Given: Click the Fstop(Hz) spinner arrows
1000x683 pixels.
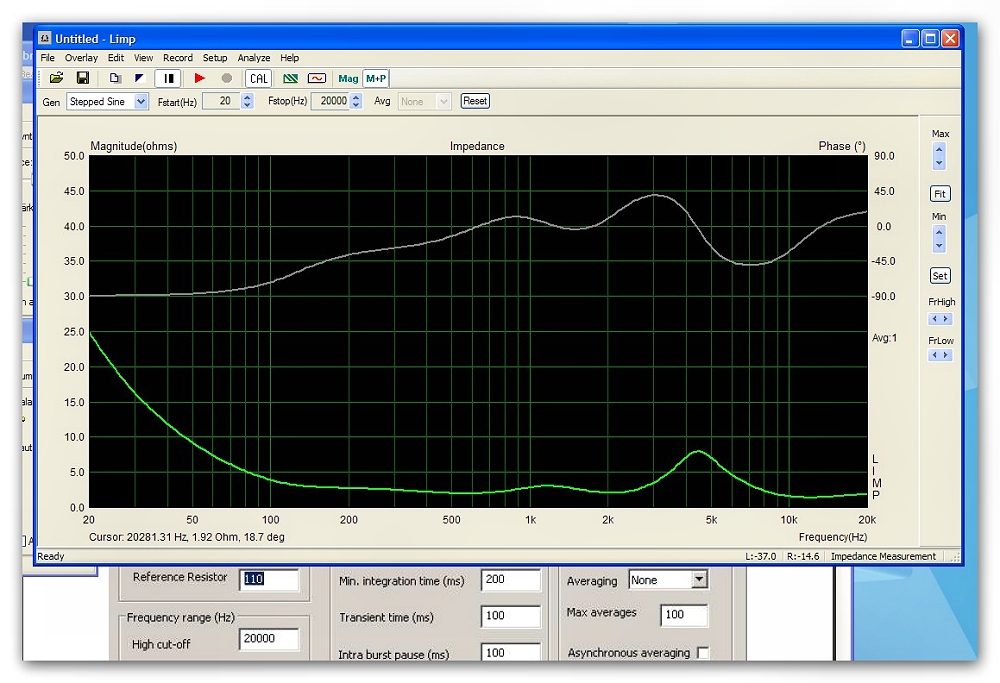Looking at the screenshot, I should coord(356,101).
